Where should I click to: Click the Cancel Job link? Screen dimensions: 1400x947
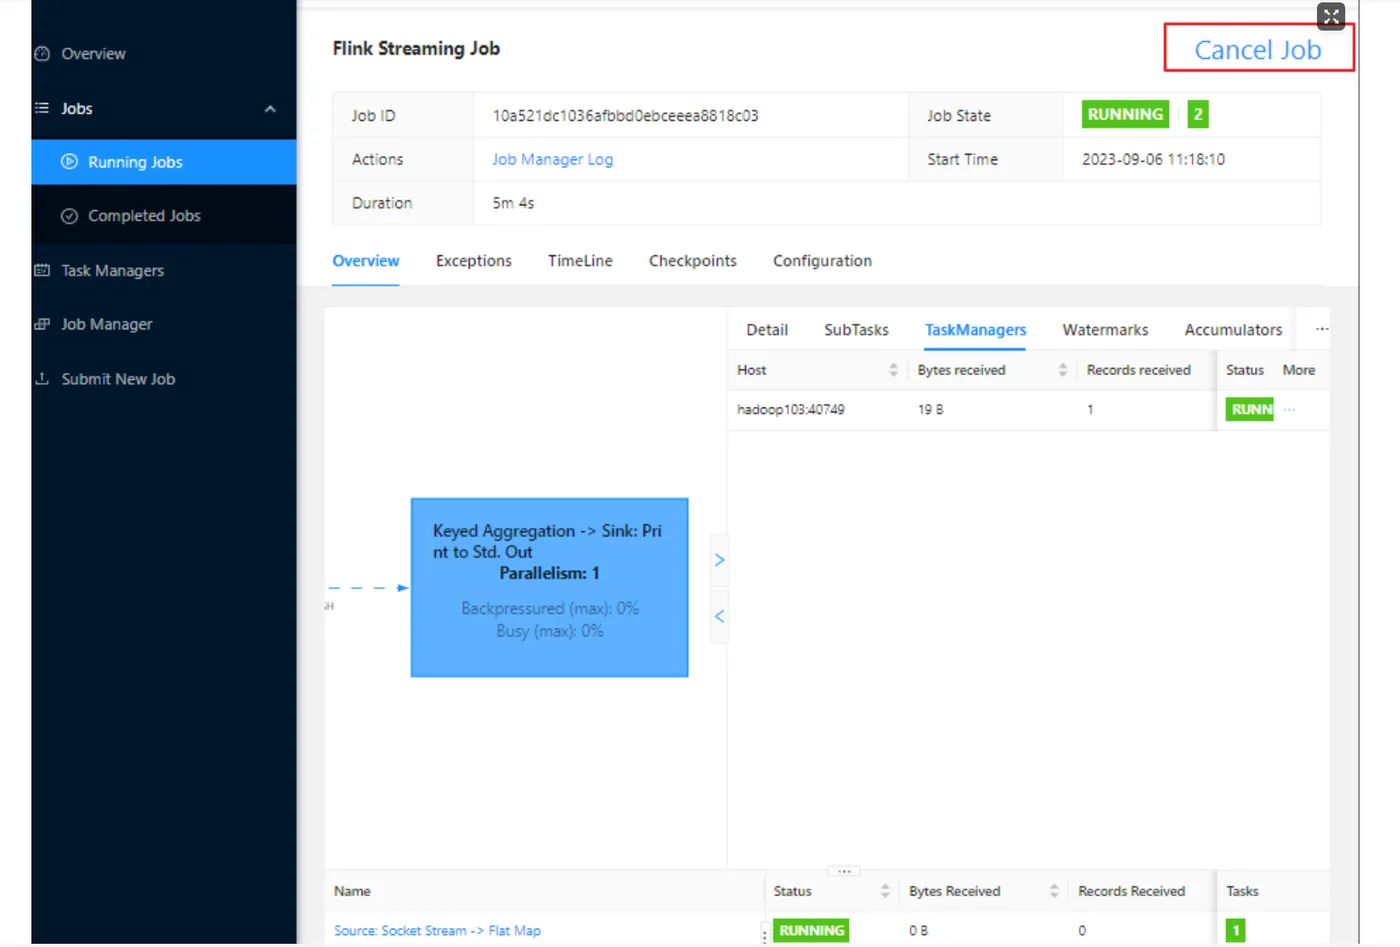click(1258, 50)
